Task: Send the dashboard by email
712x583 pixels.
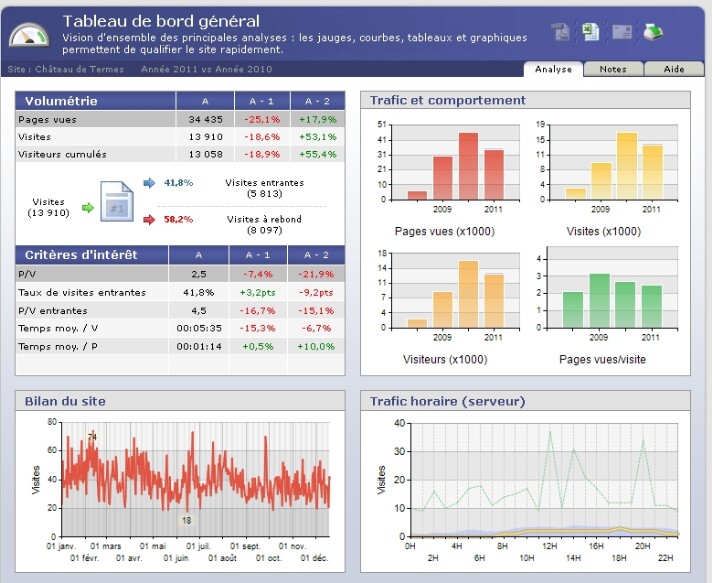Action: (x=622, y=32)
